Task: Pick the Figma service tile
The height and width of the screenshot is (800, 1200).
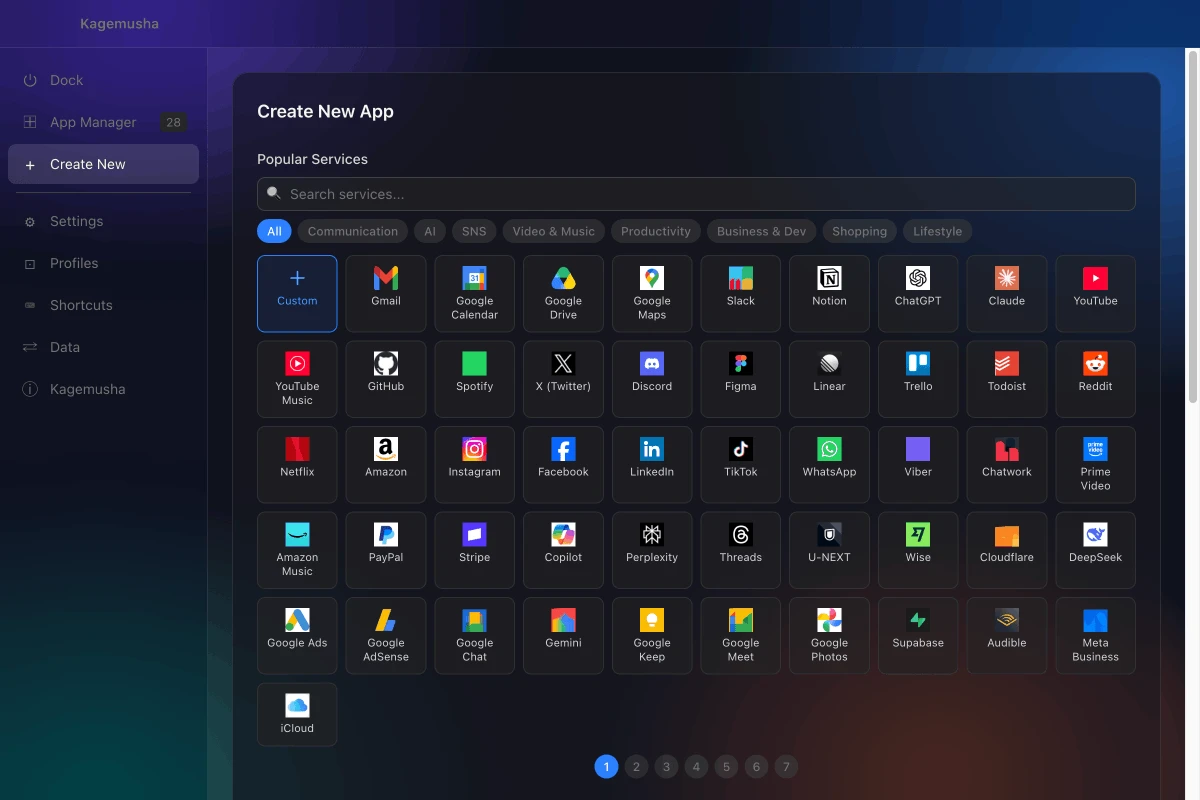Action: point(741,379)
